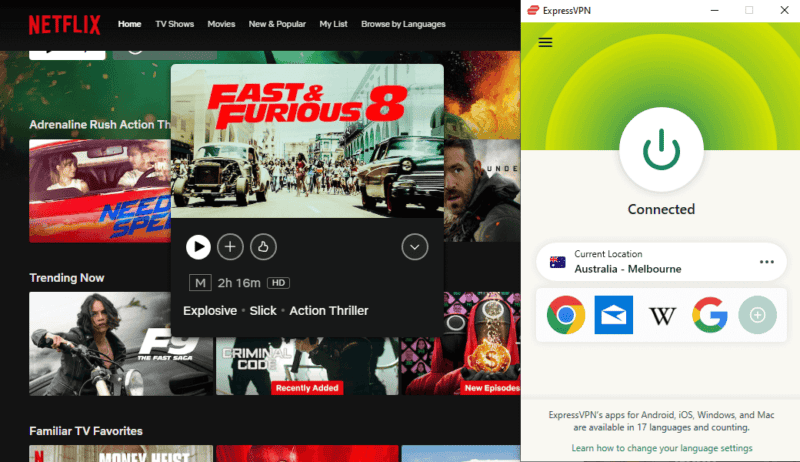Open Movies in Netflix navigation
The image size is (800, 462).
click(221, 24)
